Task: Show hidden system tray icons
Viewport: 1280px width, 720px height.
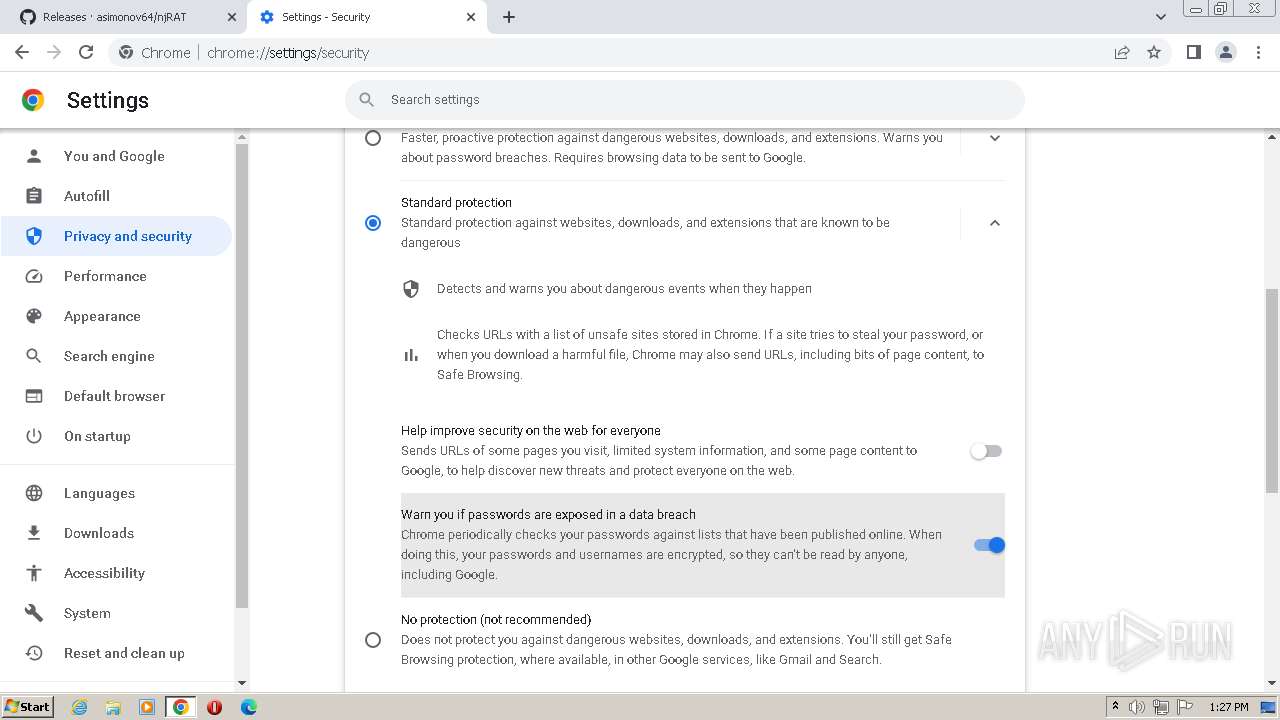Action: (x=1115, y=707)
